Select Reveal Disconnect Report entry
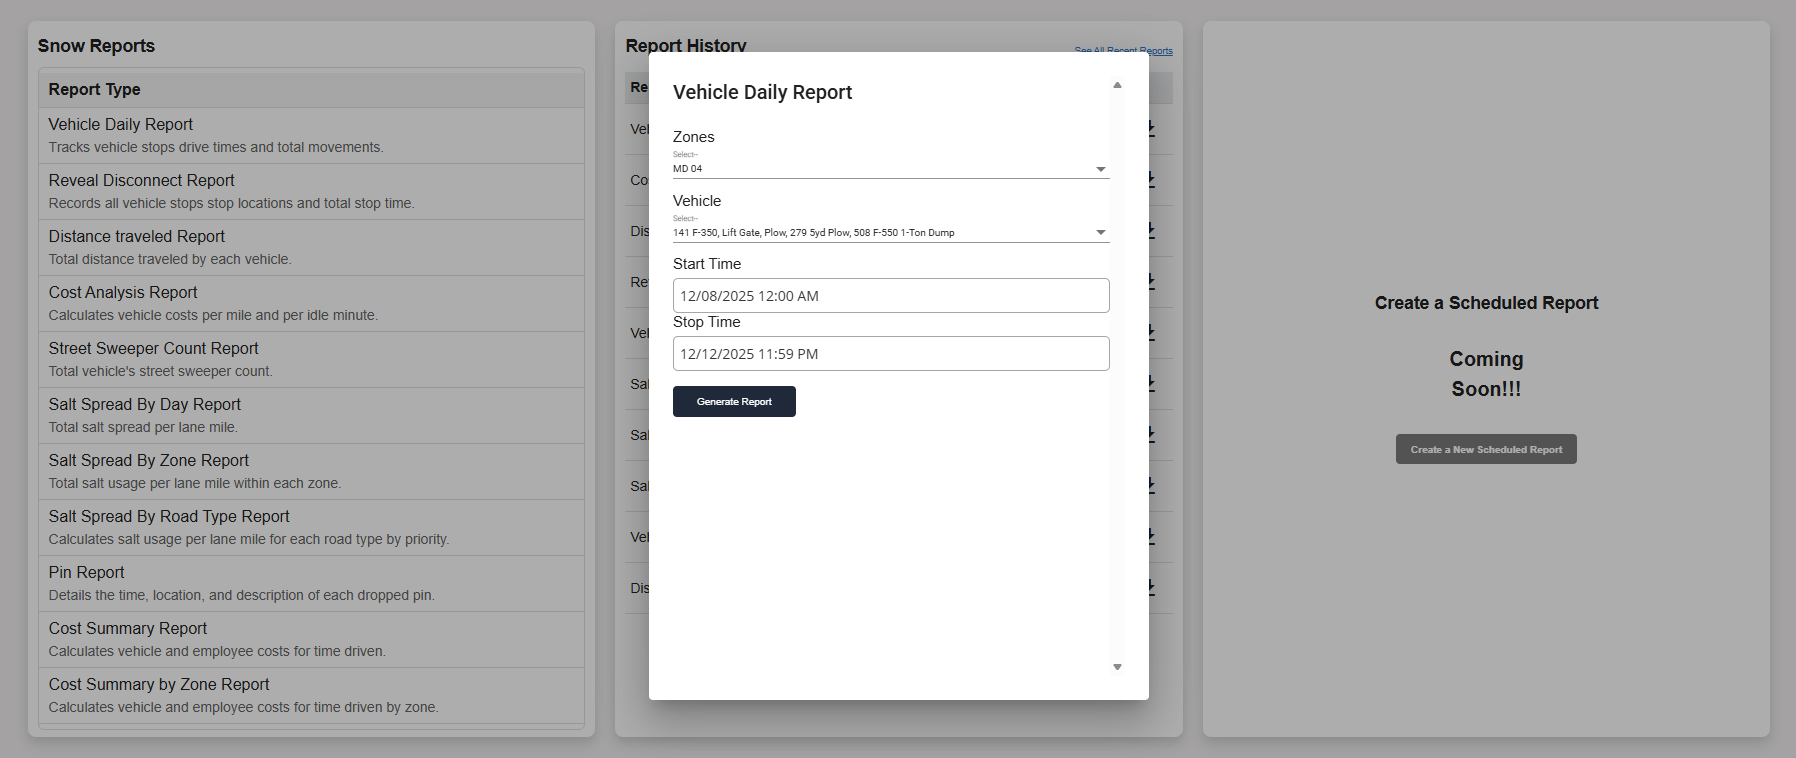Screen dimensions: 1796x758 [141, 181]
